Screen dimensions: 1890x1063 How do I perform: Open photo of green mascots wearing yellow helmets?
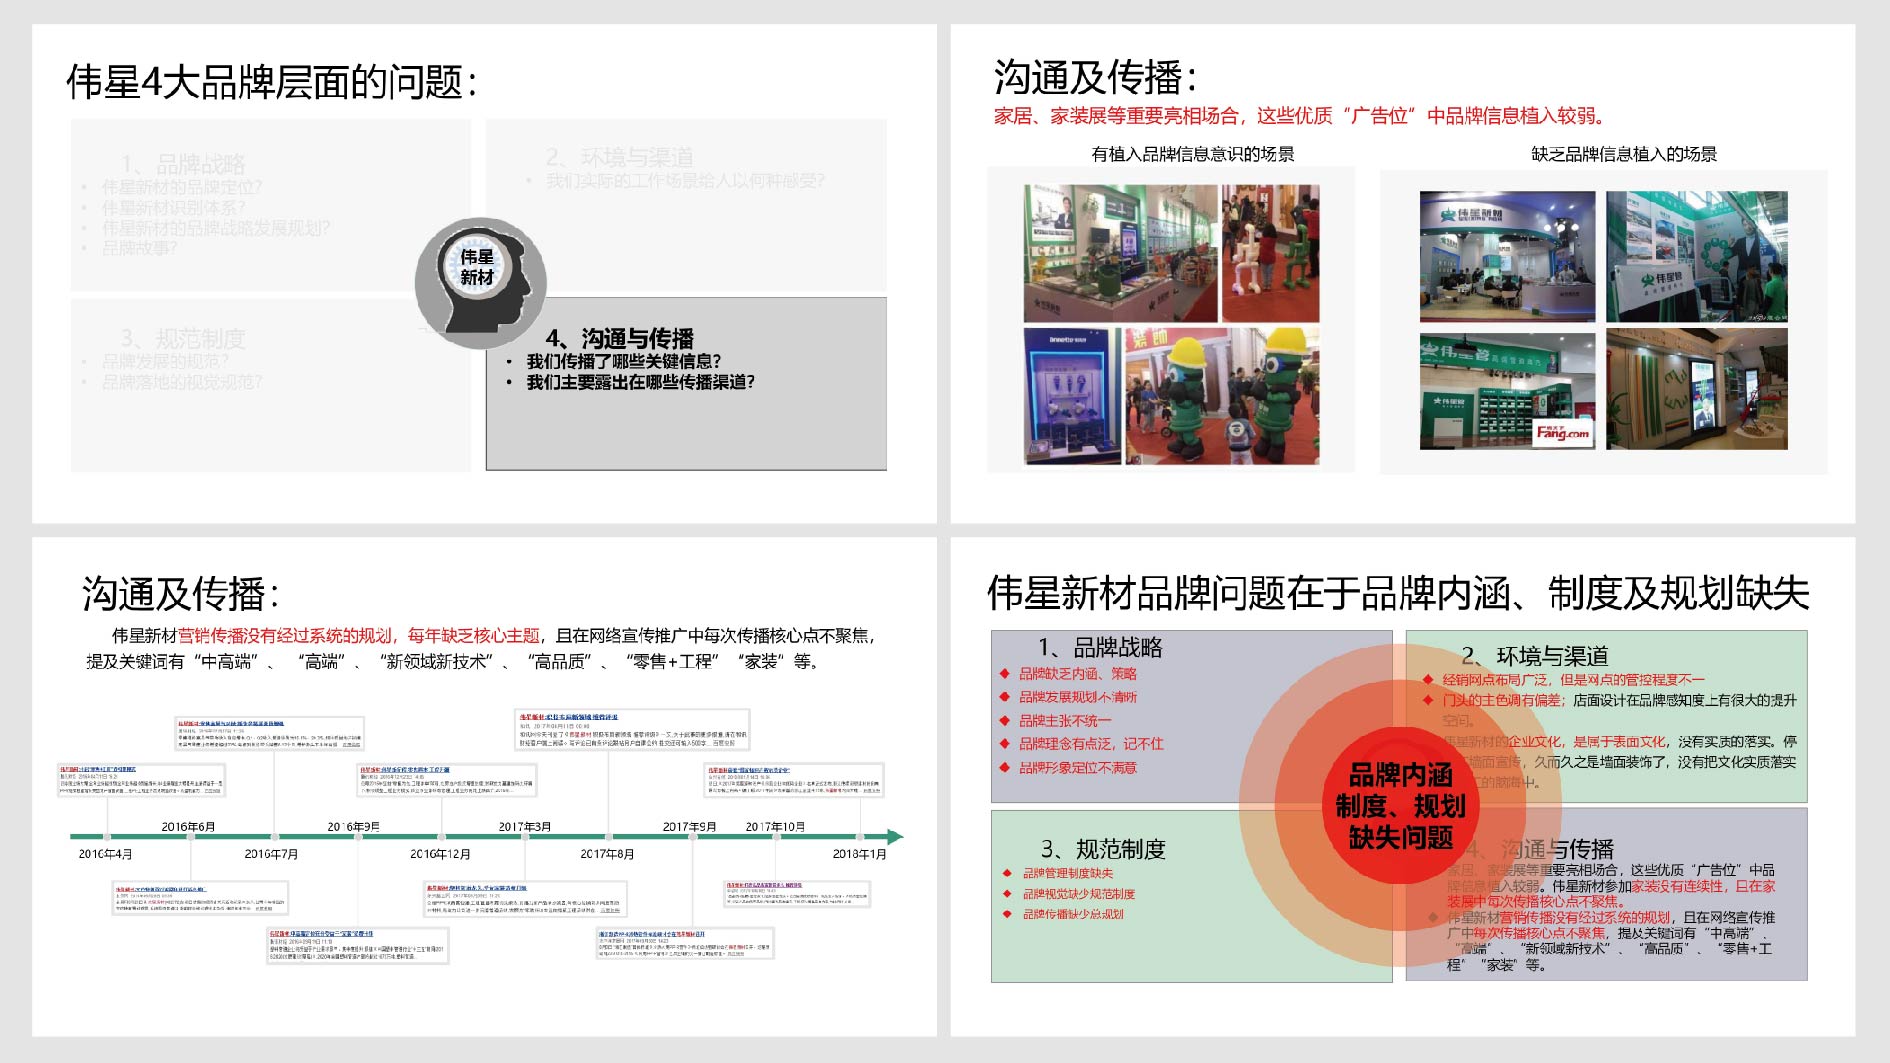pos(1222,396)
